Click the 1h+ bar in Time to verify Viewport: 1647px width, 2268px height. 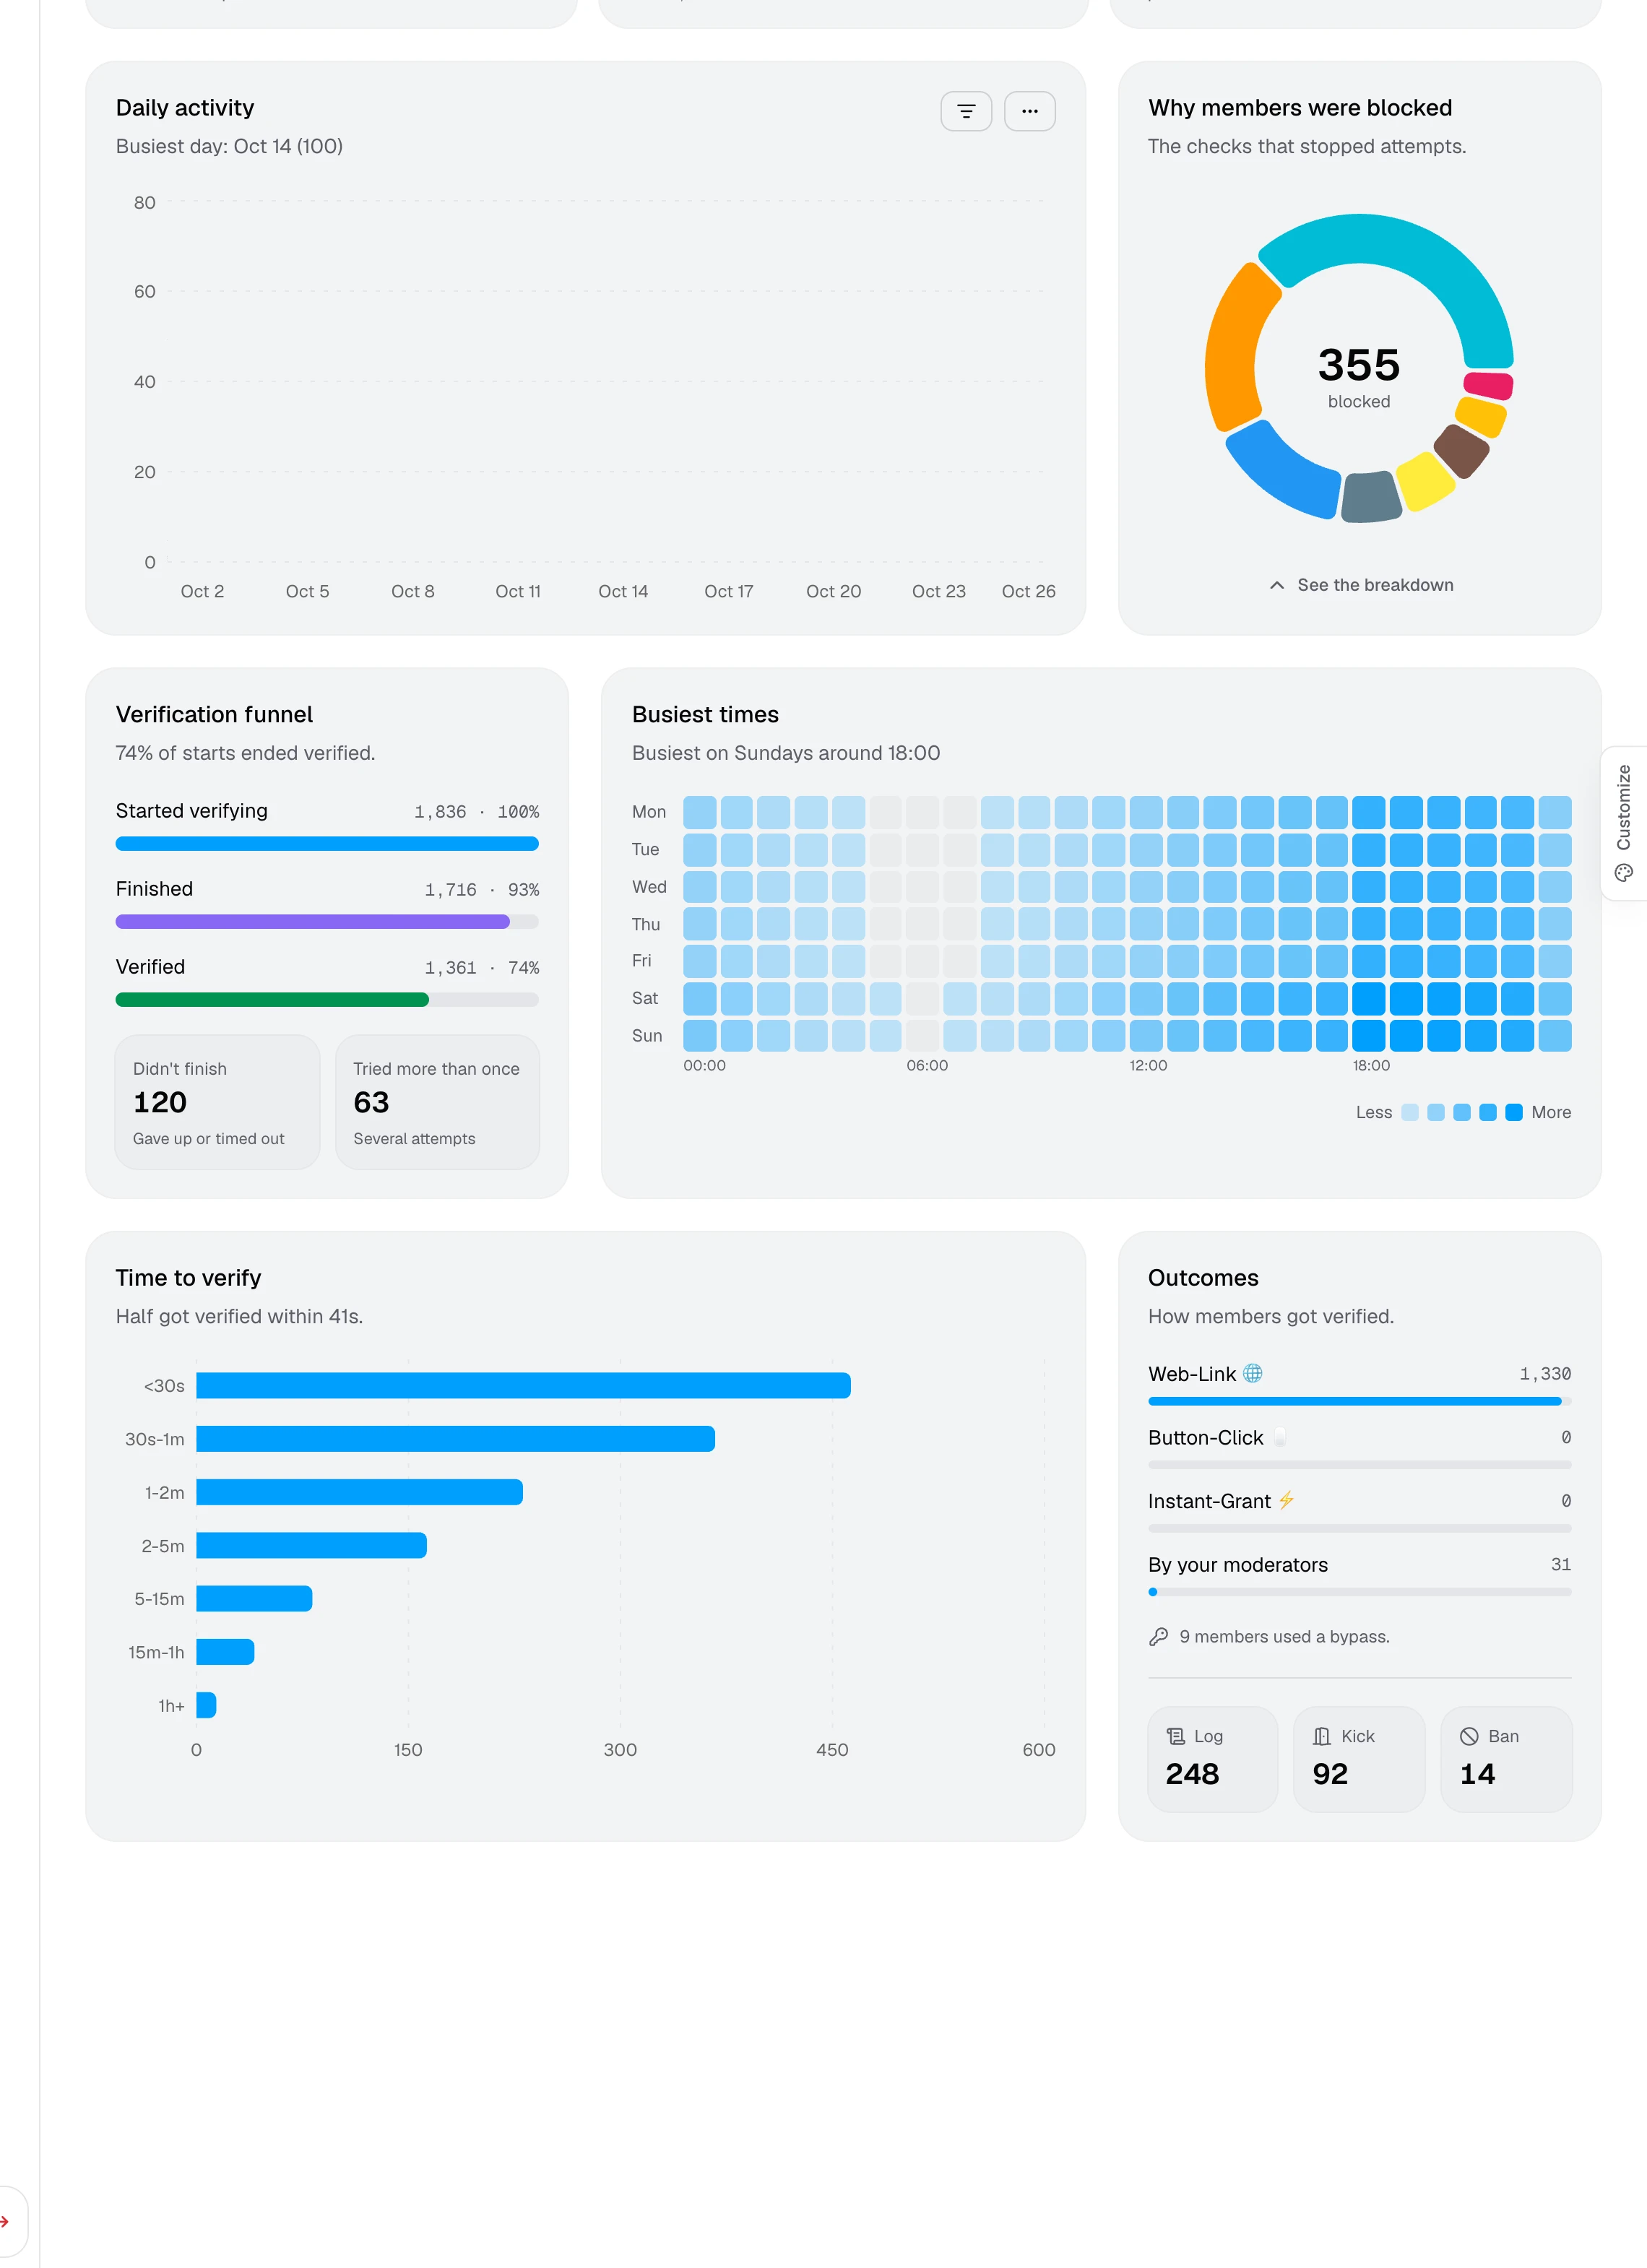pyautogui.click(x=206, y=1705)
